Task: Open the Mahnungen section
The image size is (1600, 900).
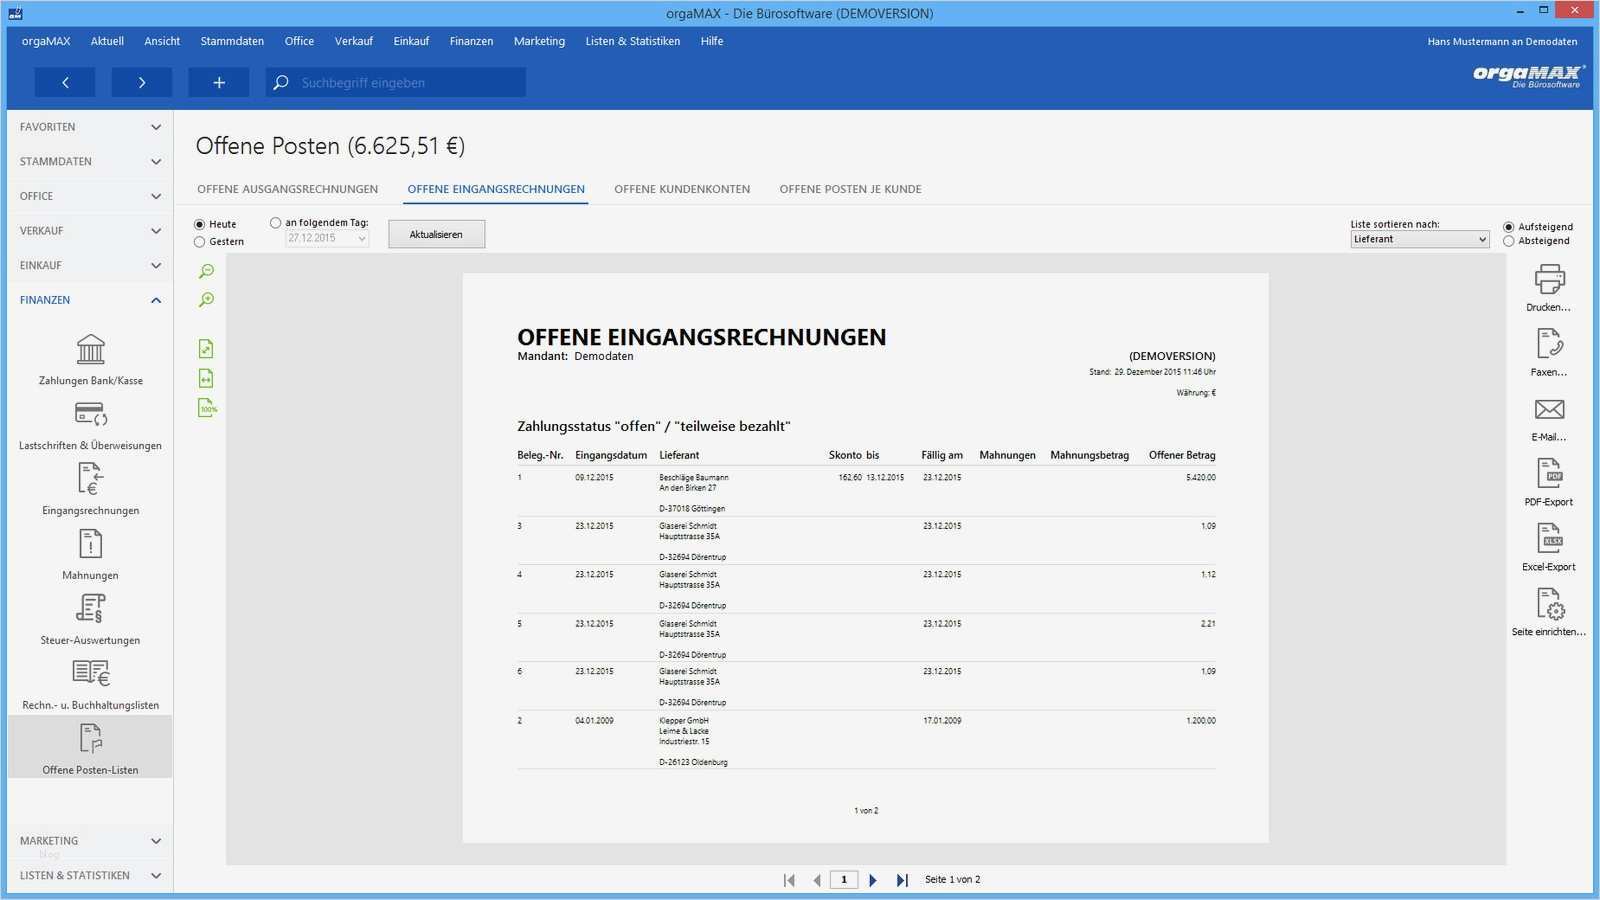Action: 90,545
